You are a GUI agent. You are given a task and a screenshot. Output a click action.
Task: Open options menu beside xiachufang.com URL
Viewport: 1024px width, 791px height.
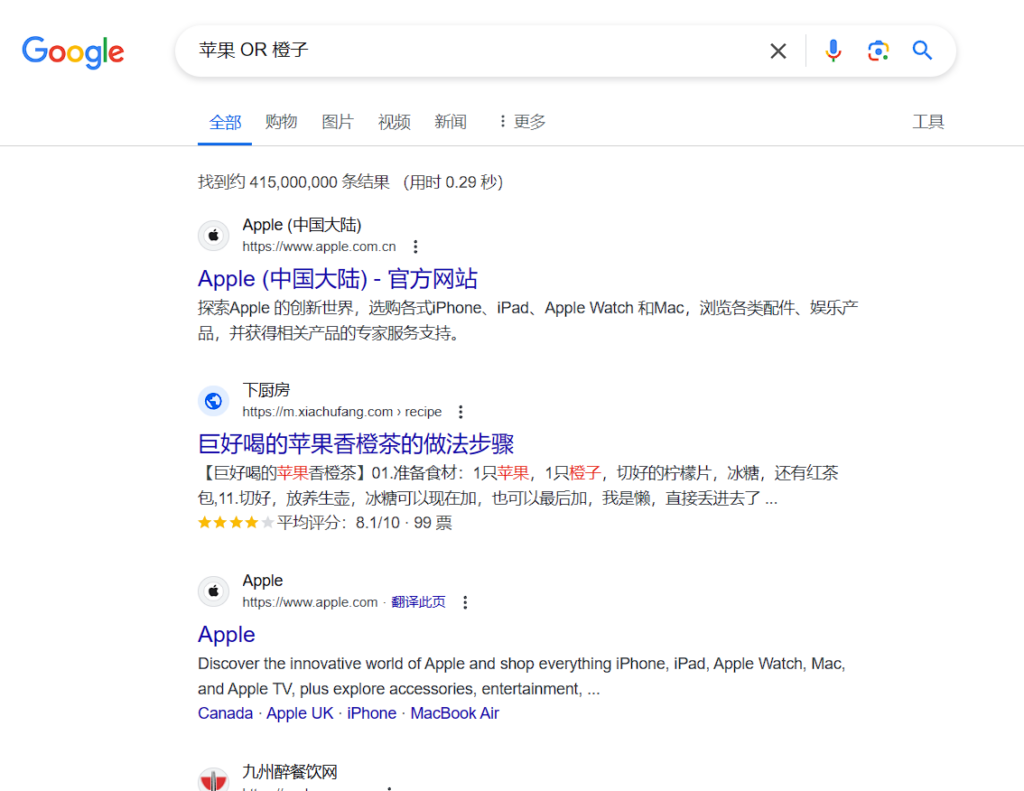coord(461,412)
